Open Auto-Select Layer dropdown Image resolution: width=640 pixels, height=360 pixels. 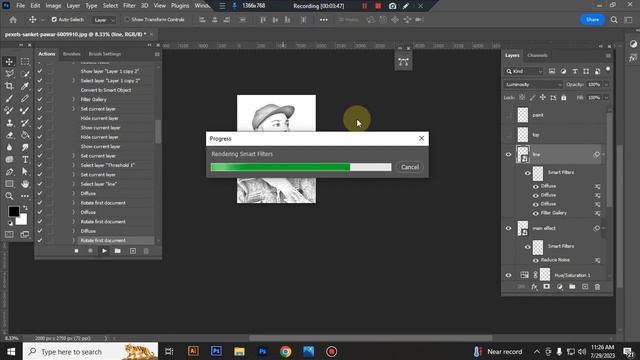click(103, 20)
